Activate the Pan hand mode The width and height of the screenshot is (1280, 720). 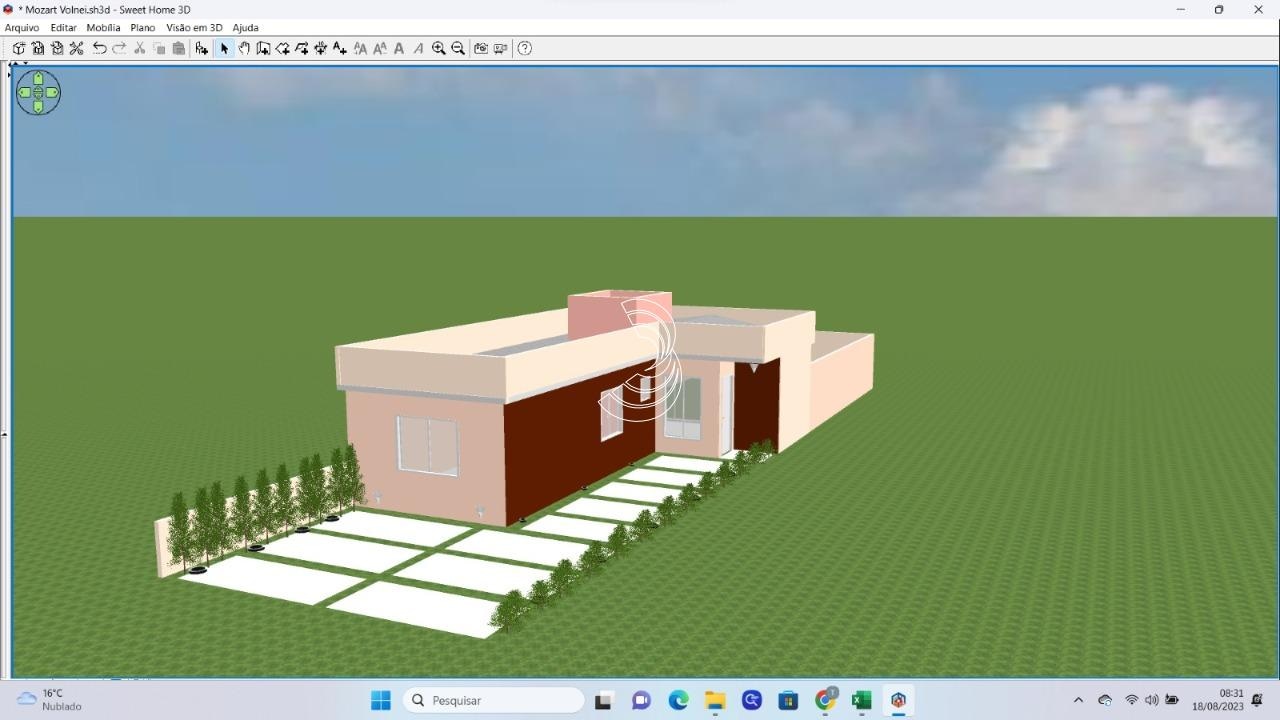pos(244,48)
